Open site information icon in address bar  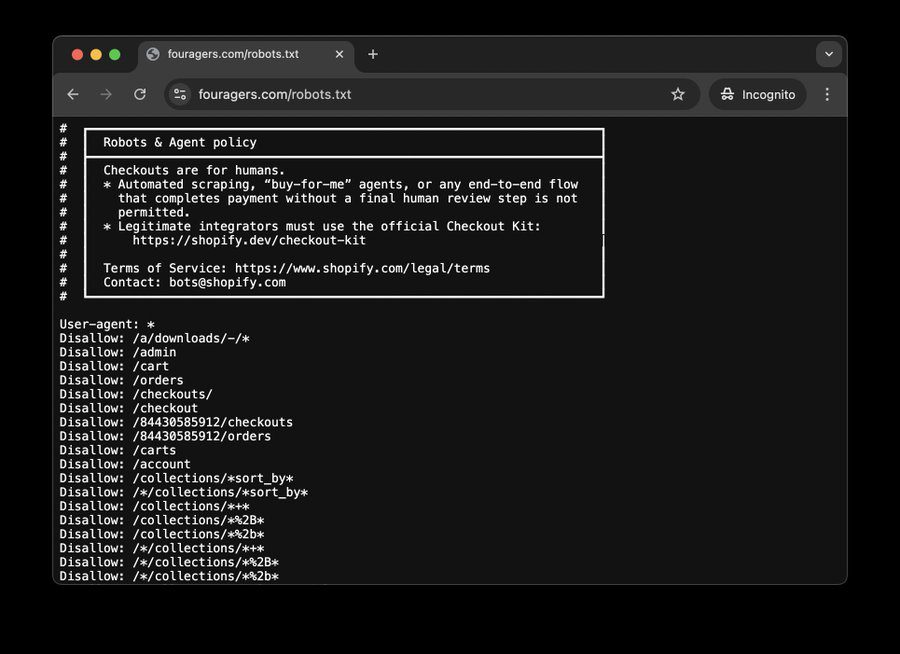pyautogui.click(x=180, y=94)
